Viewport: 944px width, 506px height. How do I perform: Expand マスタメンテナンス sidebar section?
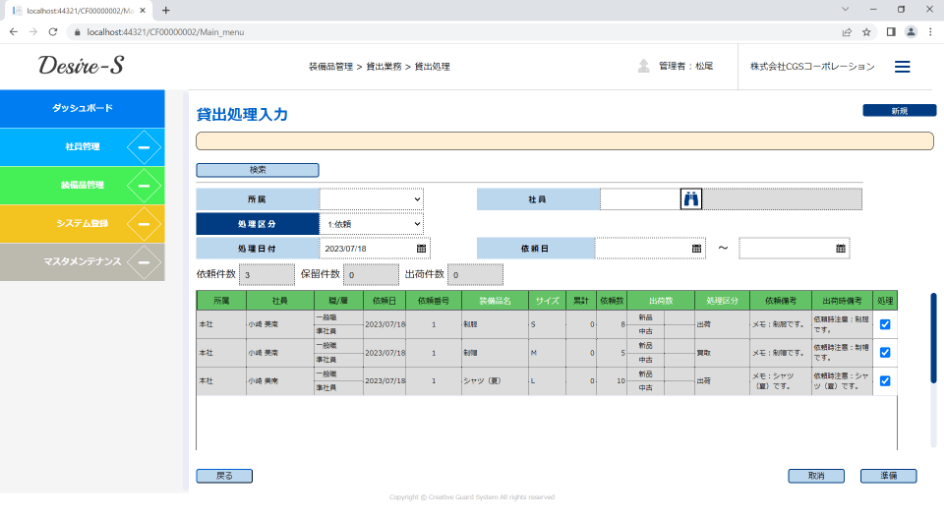(144, 262)
